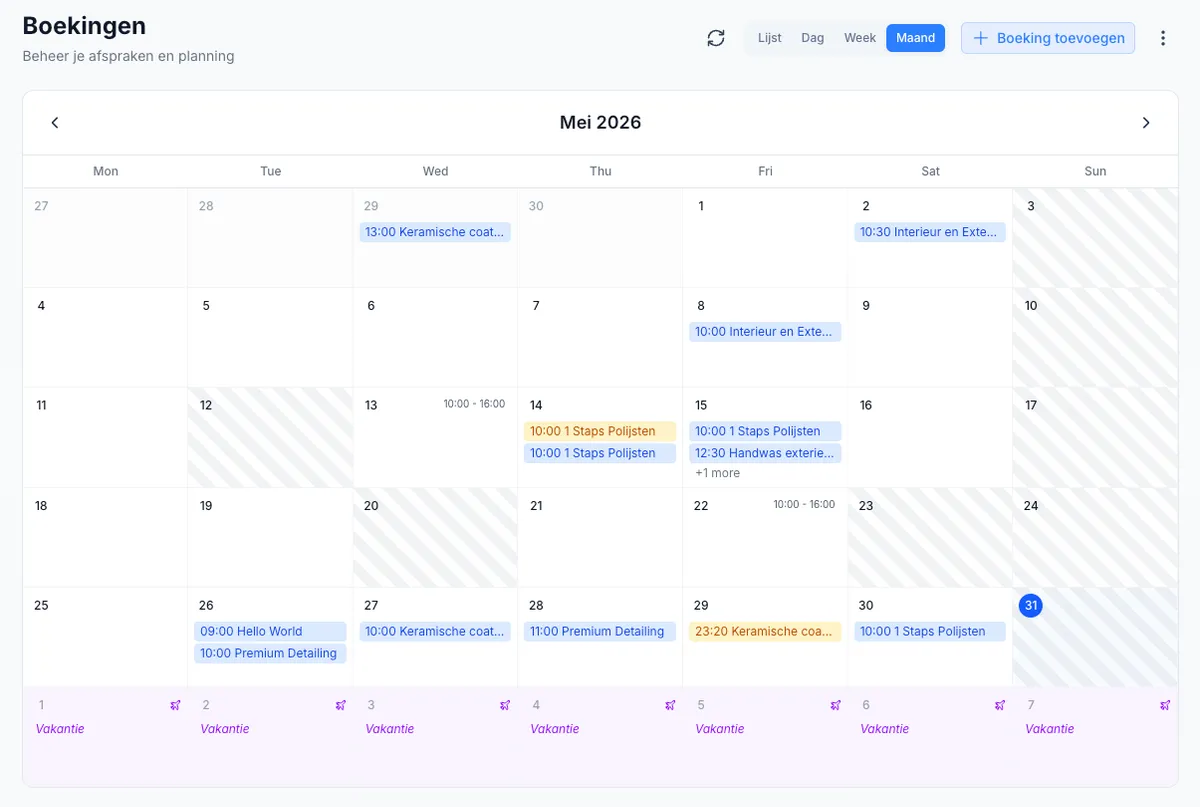Click the airplane icon on next-month day 5
Image resolution: width=1200 pixels, height=807 pixels.
coord(835,705)
